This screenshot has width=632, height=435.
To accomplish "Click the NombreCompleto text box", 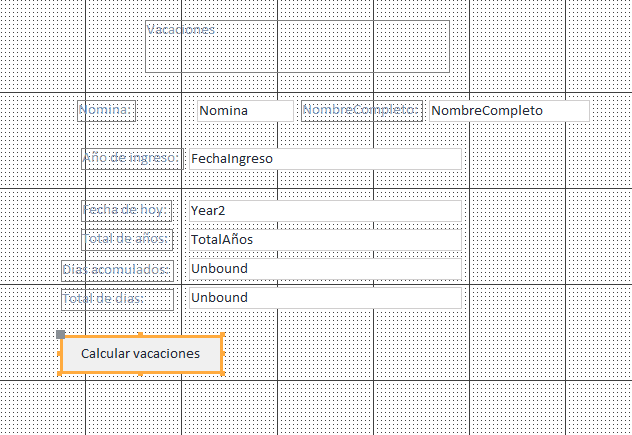I will [x=509, y=111].
